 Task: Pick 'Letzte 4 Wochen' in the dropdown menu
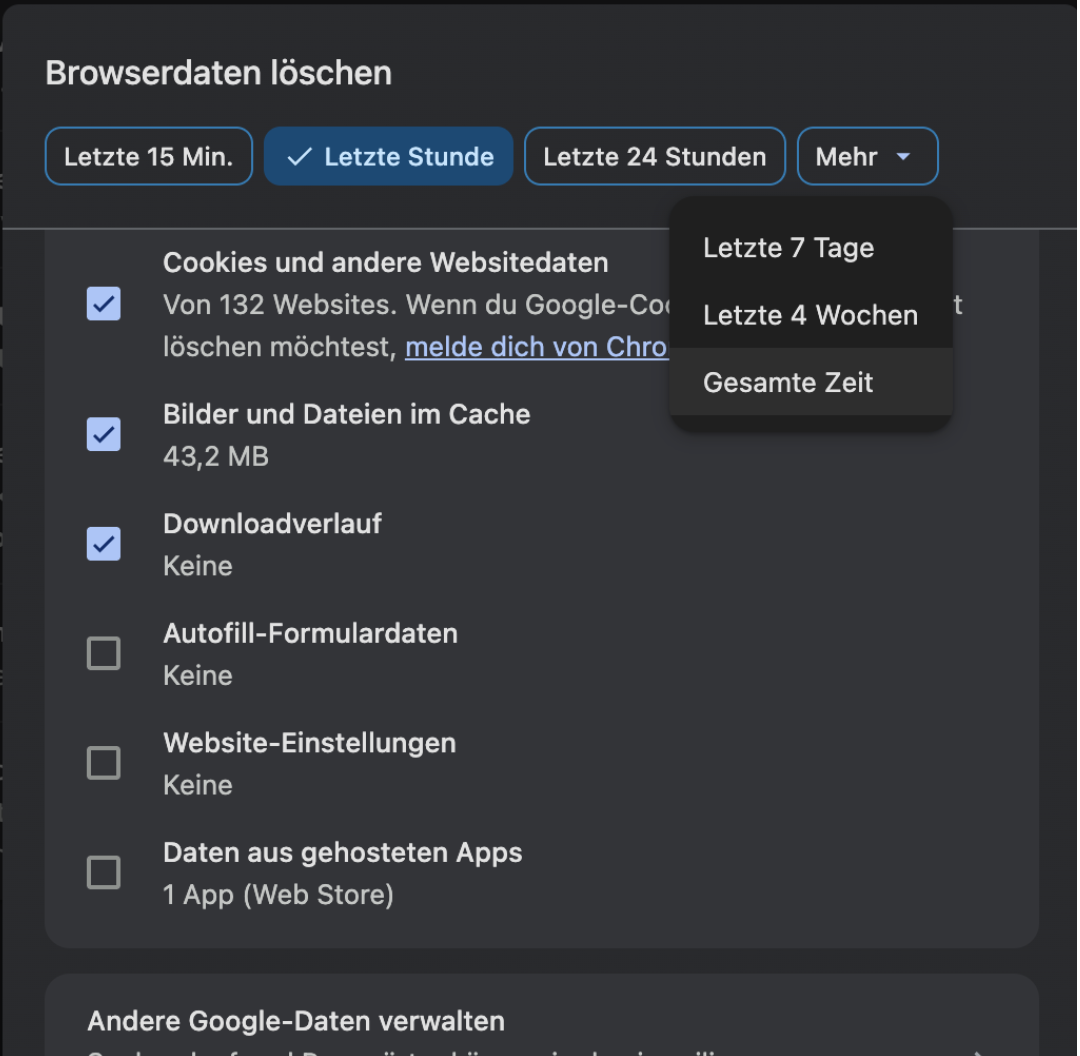(x=810, y=315)
